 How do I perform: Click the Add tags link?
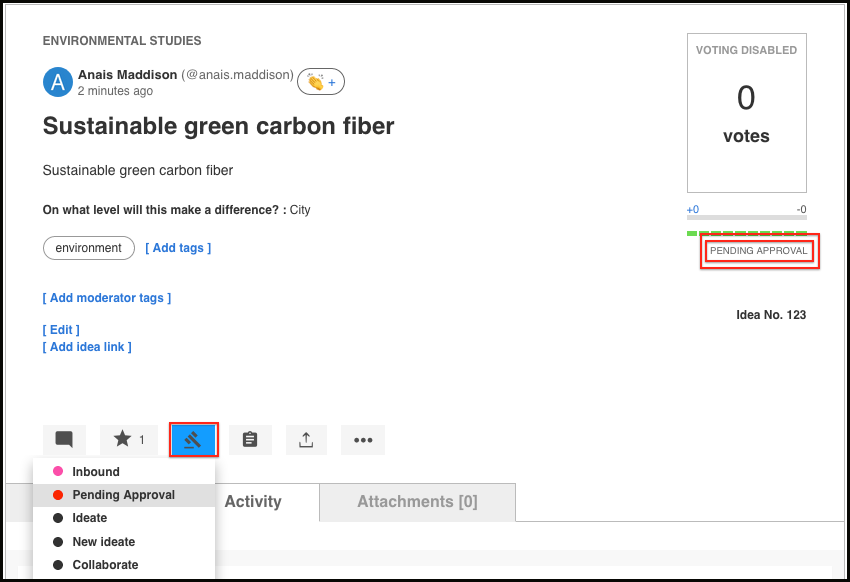click(178, 248)
